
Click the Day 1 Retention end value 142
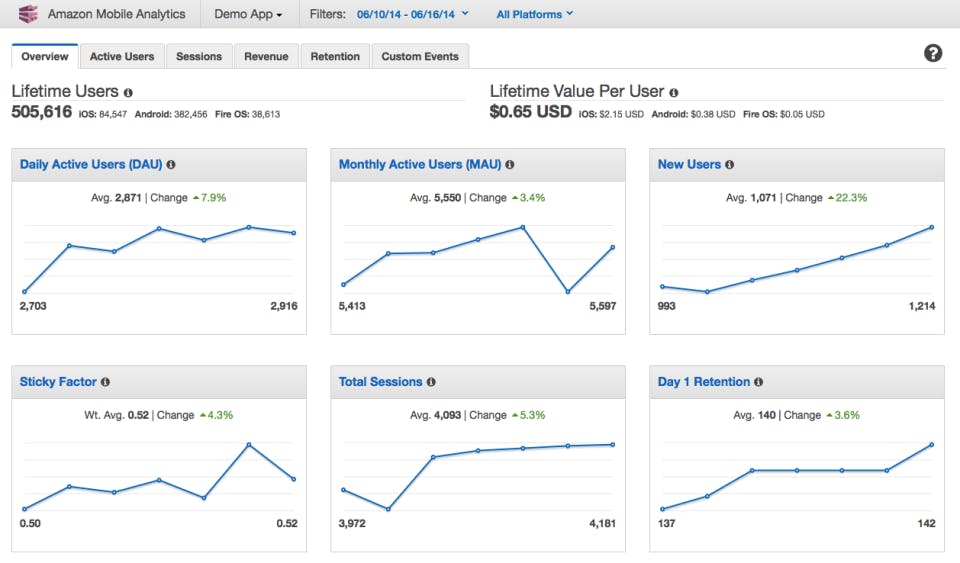tap(926, 523)
